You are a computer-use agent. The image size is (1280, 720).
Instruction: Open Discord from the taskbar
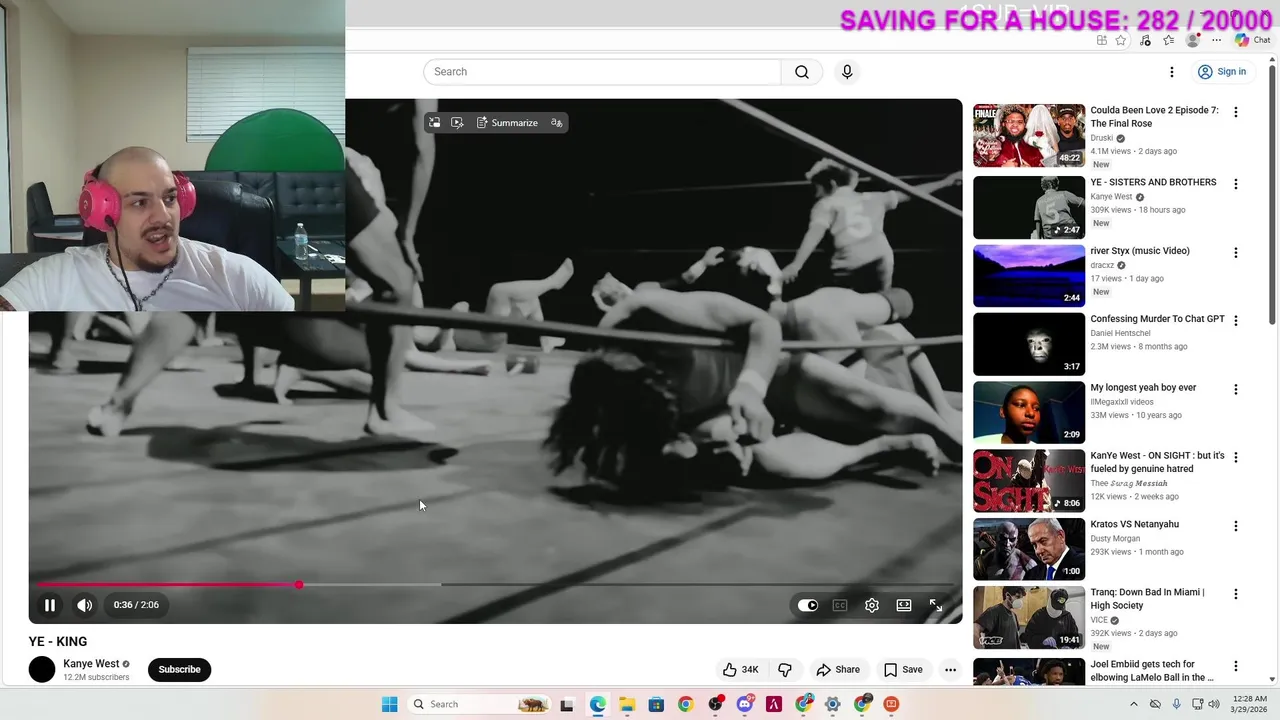(x=744, y=704)
